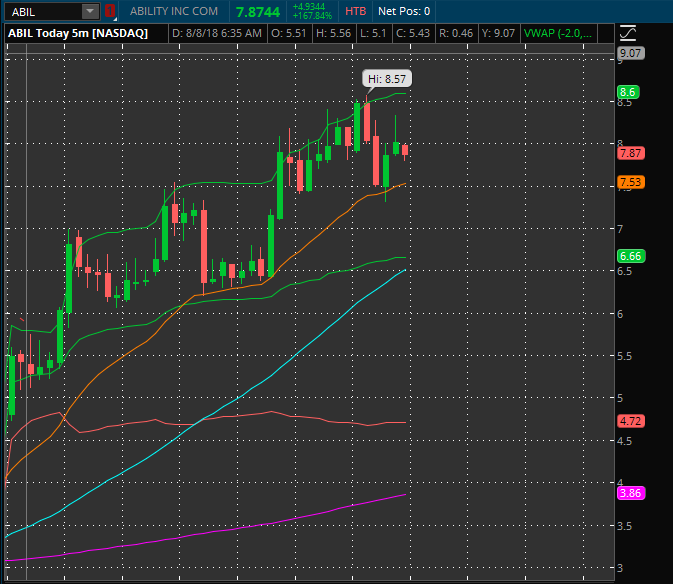Click the green 8.6 upper band label
The height and width of the screenshot is (584, 673).
click(x=628, y=92)
